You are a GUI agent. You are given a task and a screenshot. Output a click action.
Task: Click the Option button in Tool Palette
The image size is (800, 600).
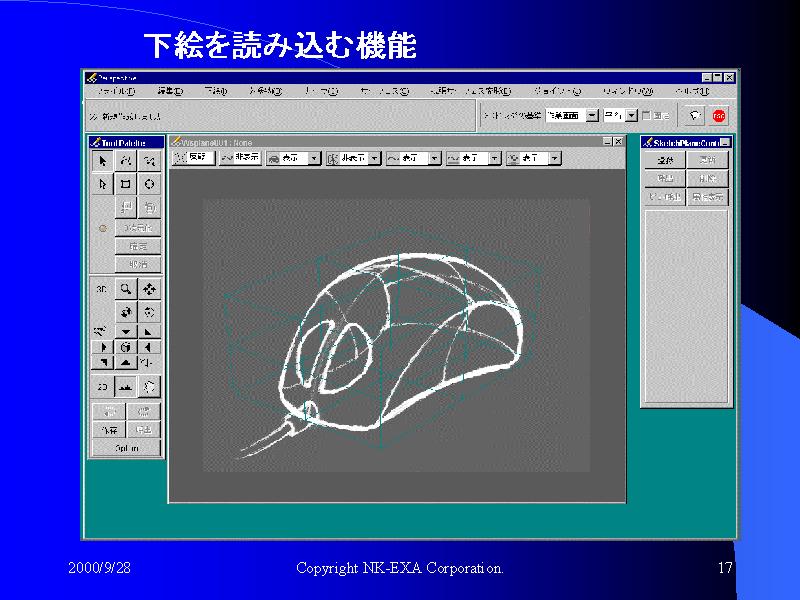tap(126, 448)
